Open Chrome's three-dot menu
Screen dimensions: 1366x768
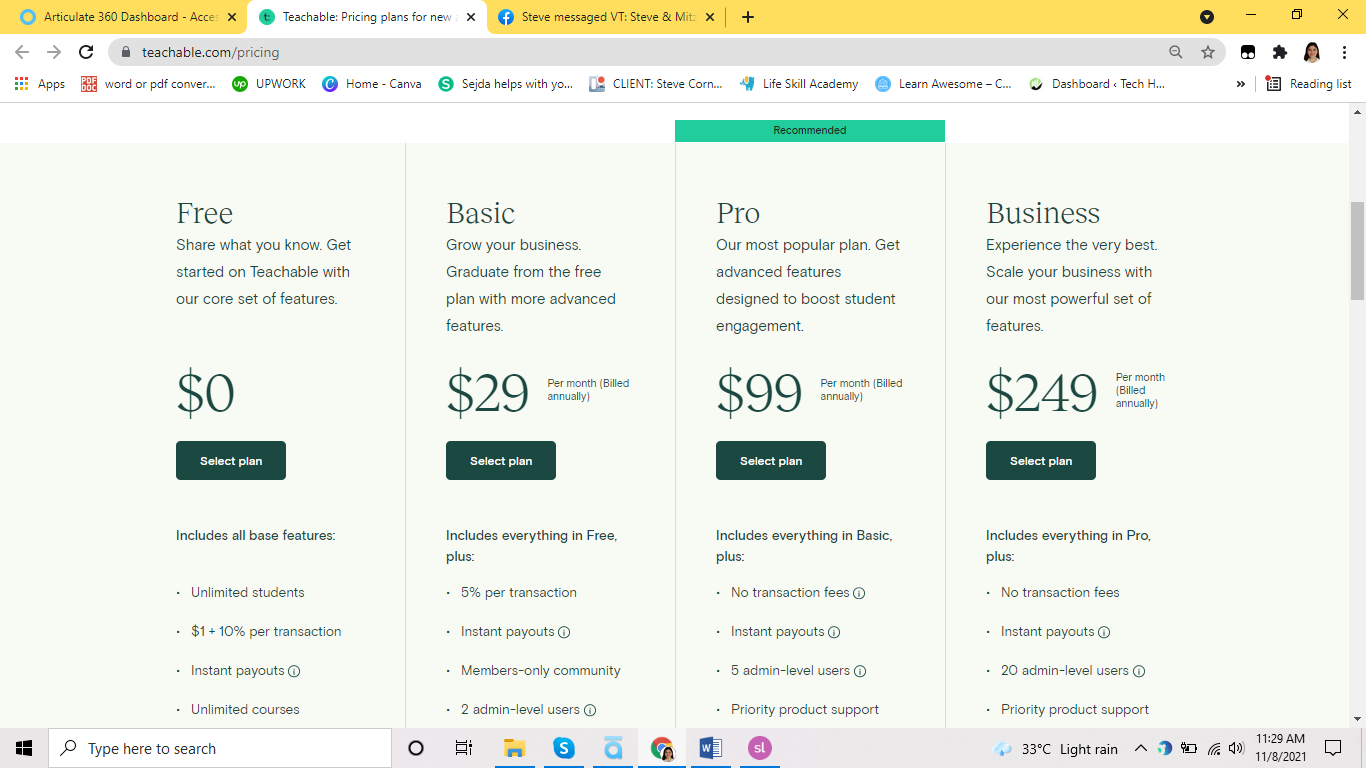[x=1344, y=52]
